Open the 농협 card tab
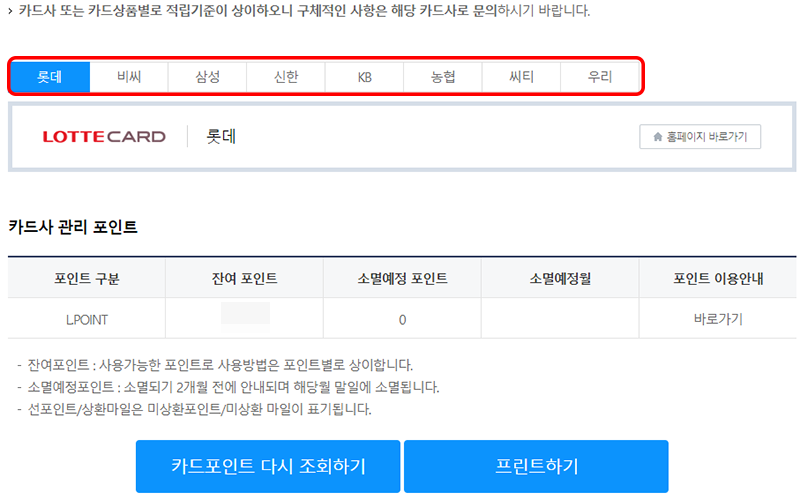800x500 pixels. click(443, 77)
